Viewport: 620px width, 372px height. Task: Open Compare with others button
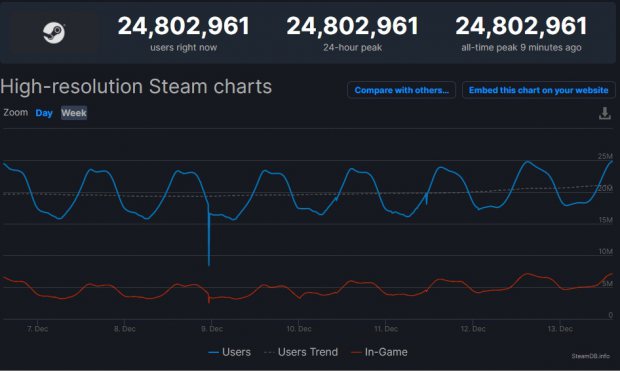pos(401,90)
